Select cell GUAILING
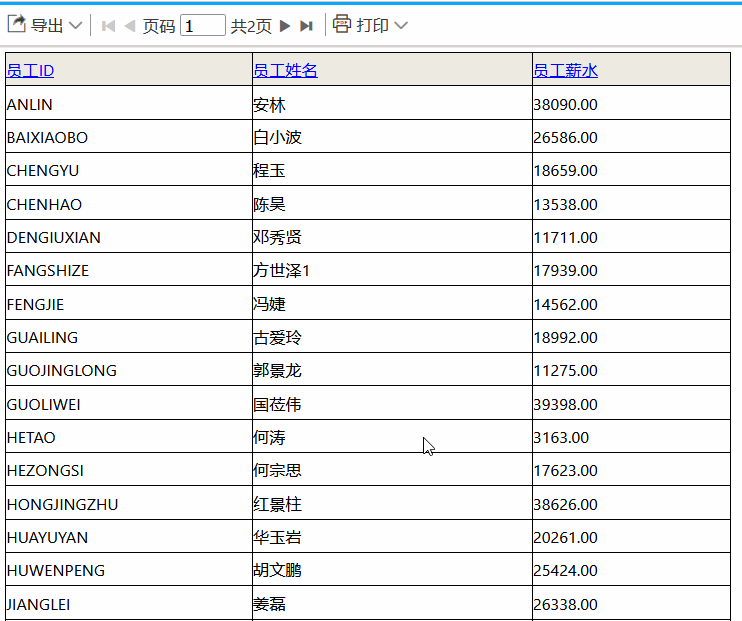The width and height of the screenshot is (742, 621). click(x=129, y=336)
